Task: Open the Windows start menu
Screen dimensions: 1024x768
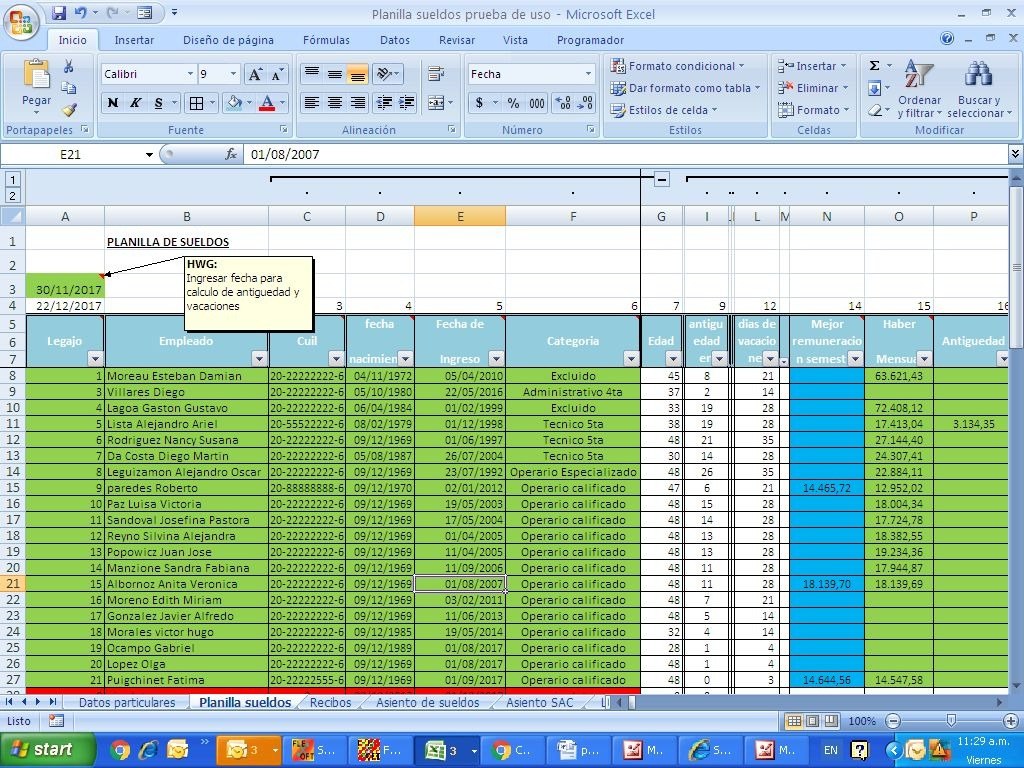Action: point(46,750)
